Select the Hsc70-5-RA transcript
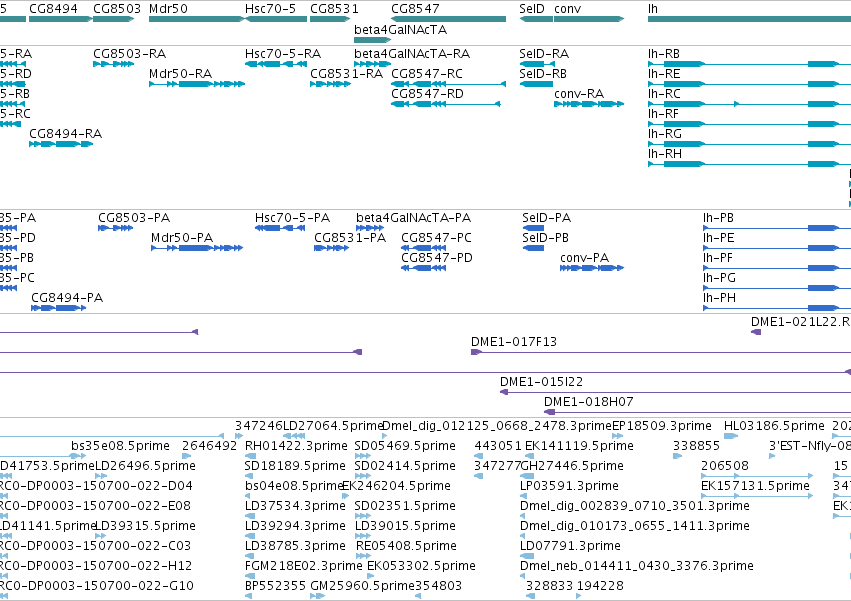The height and width of the screenshot is (601, 851). click(276, 64)
